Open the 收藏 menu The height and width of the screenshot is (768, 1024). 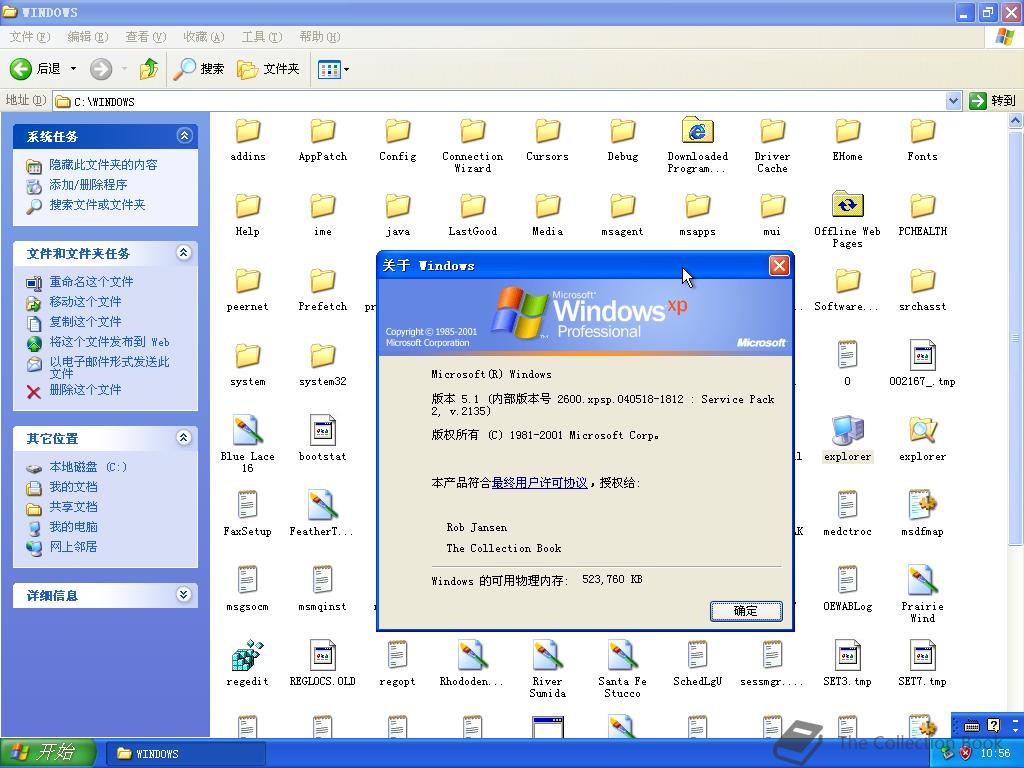pos(204,37)
